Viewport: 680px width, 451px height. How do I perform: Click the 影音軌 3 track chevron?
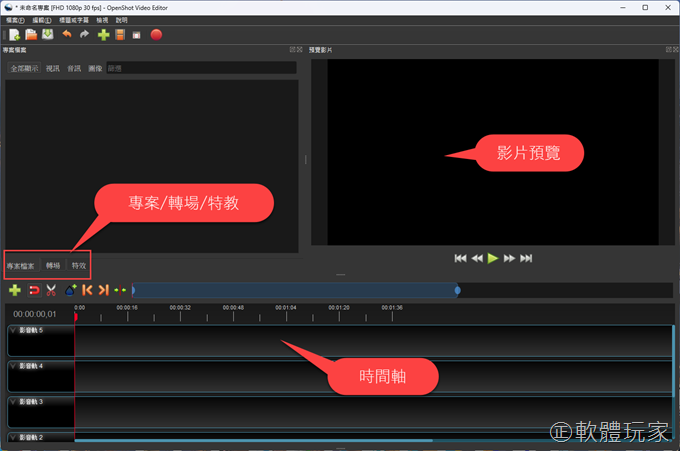click(x=13, y=401)
